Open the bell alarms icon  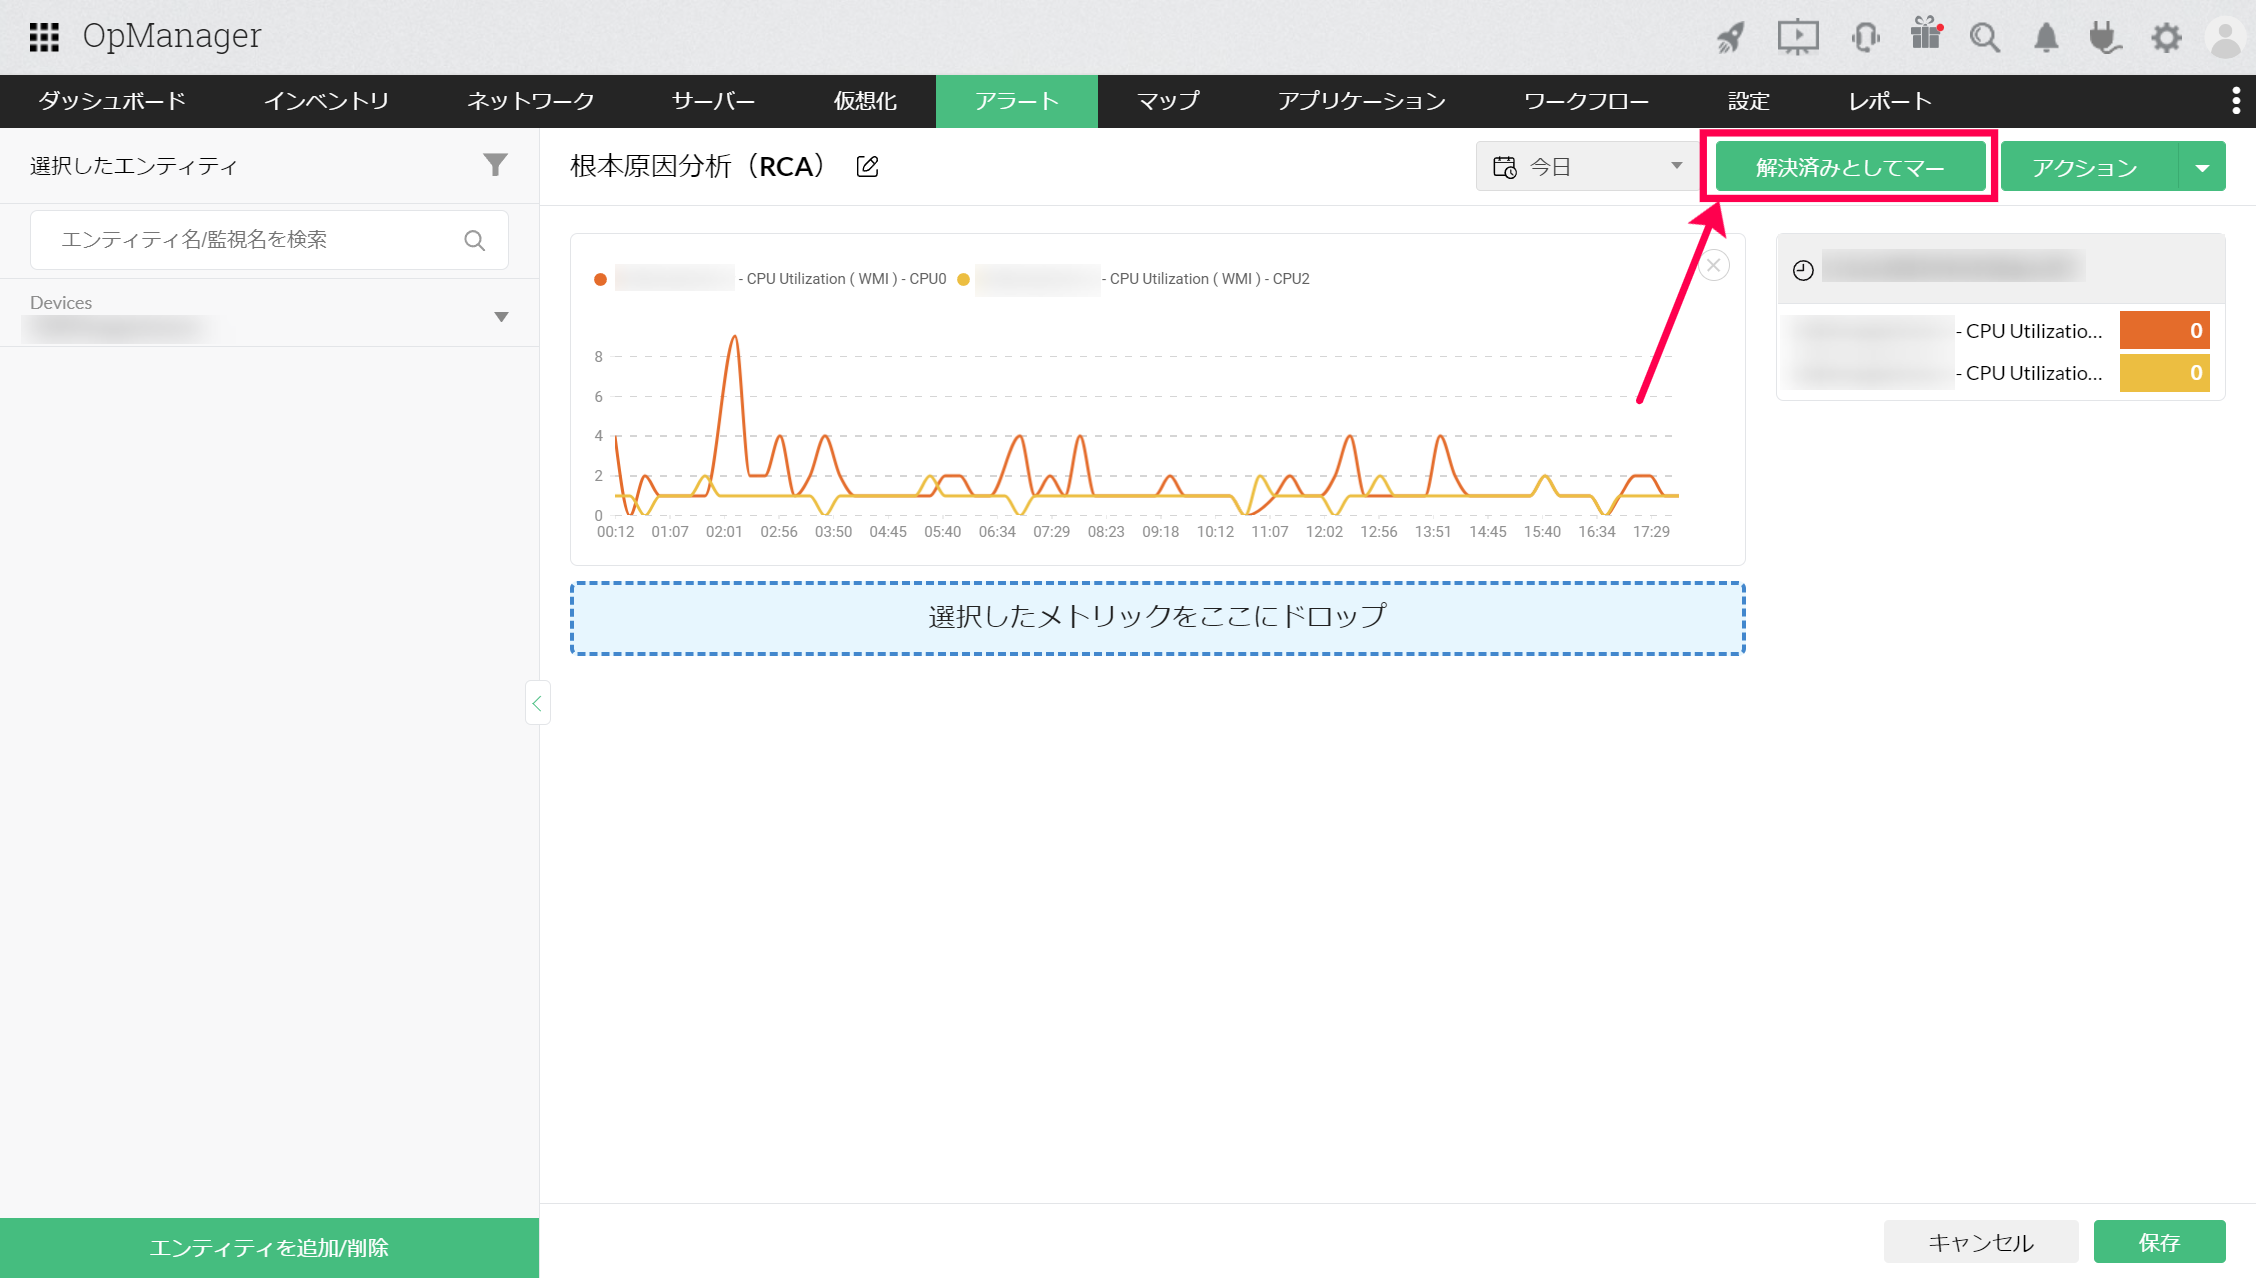pos(2046,38)
